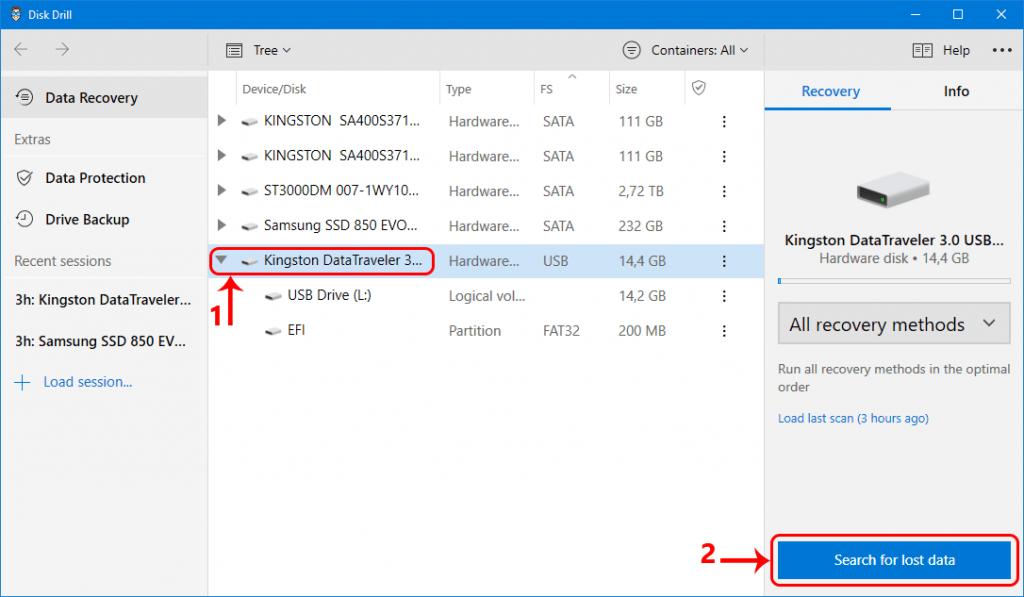Open Load last scan from 3 hours ago

point(852,418)
